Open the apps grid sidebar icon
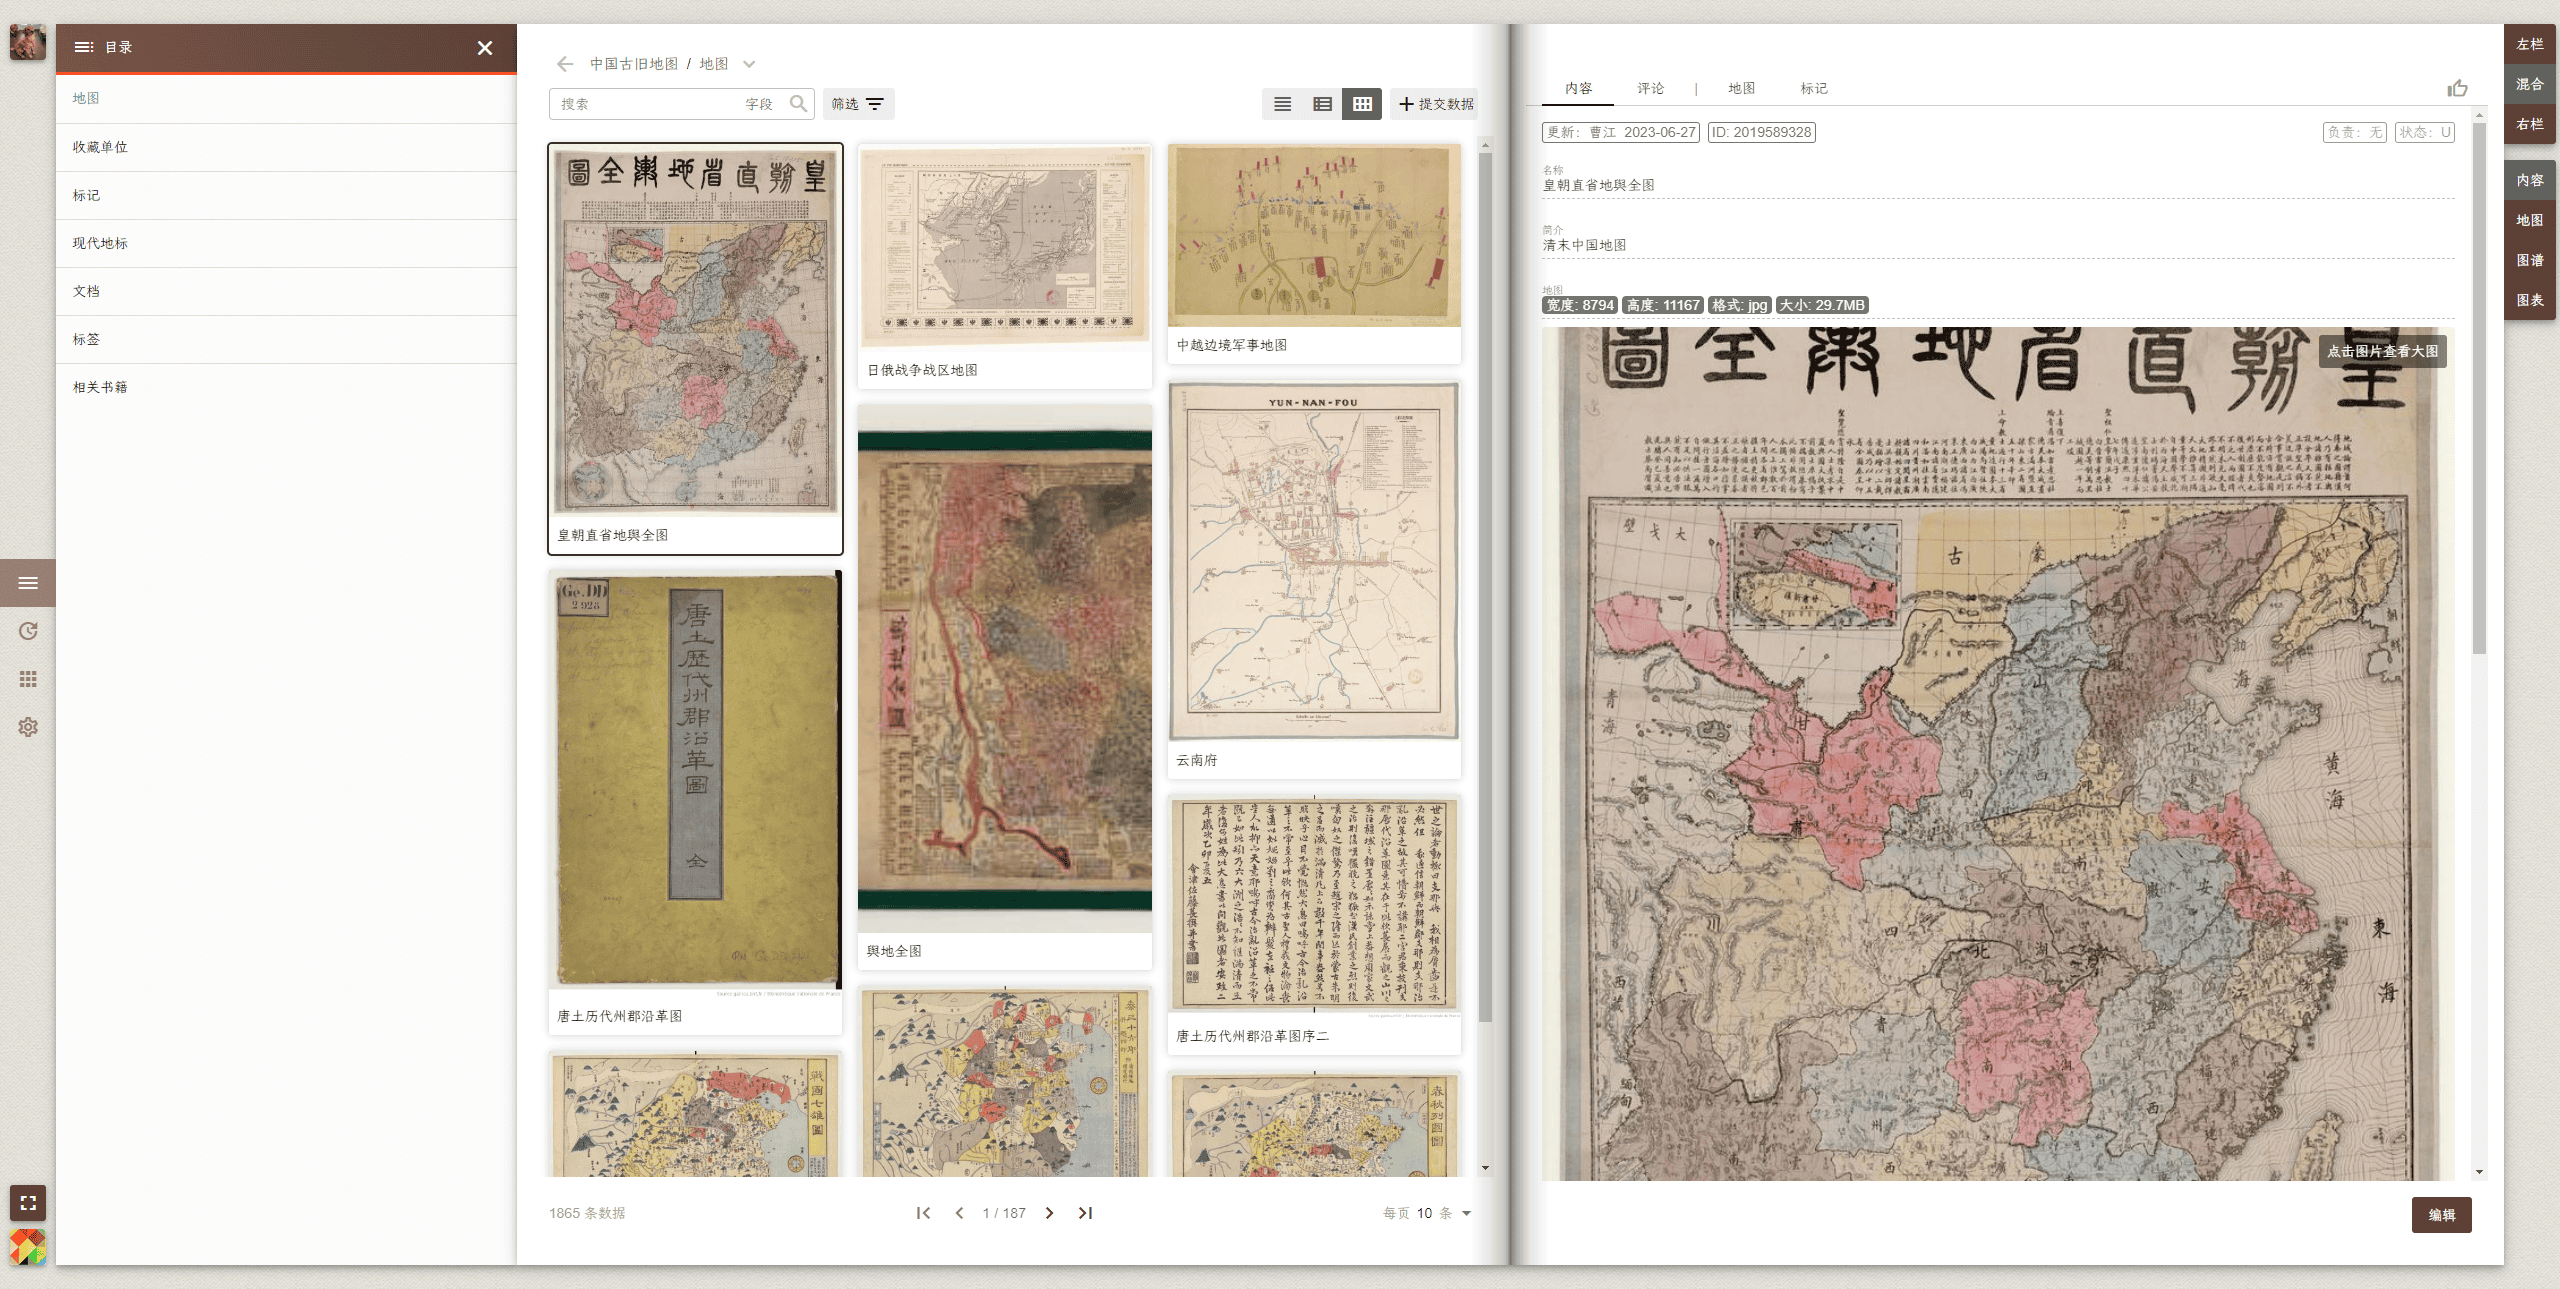This screenshot has width=2560, height=1289. (28, 679)
